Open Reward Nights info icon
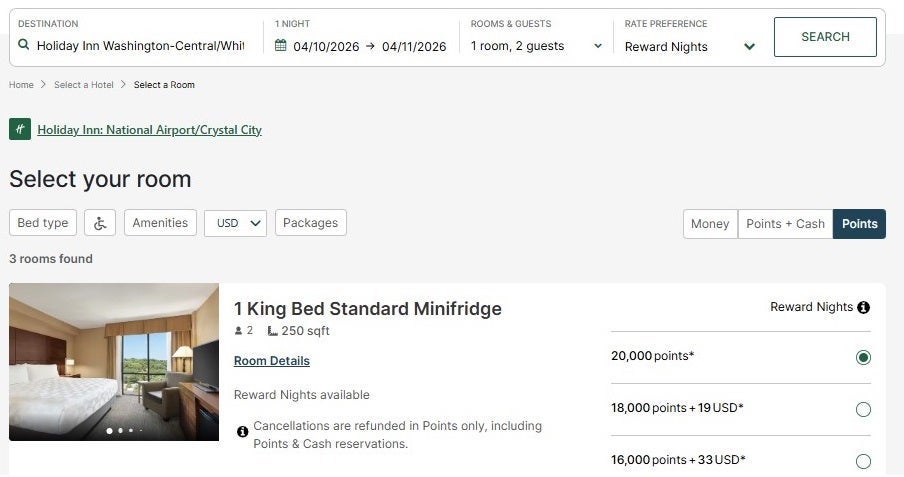This screenshot has width=904, height=477. coord(863,307)
